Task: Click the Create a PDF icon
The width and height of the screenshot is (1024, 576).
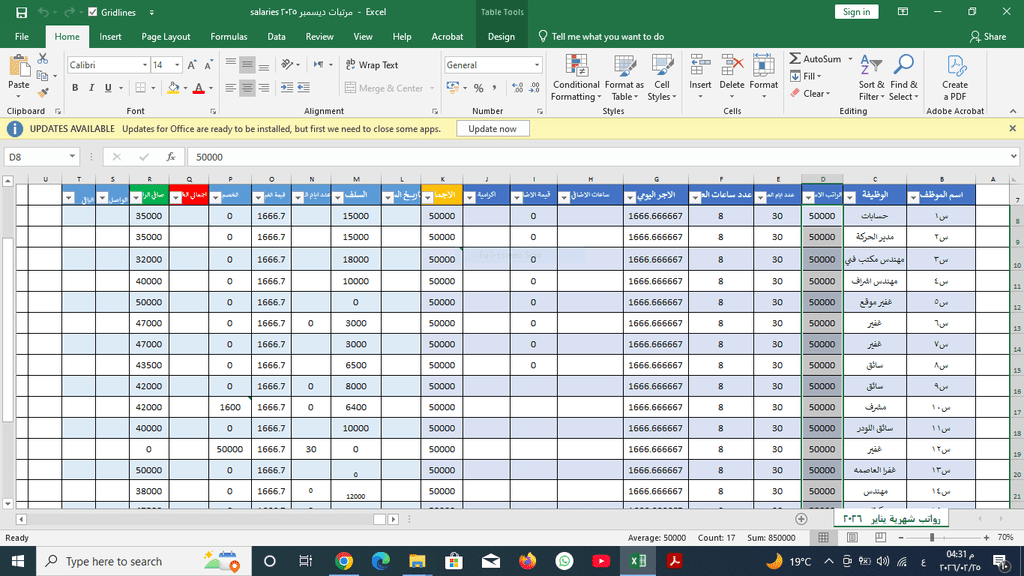Action: pos(955,68)
